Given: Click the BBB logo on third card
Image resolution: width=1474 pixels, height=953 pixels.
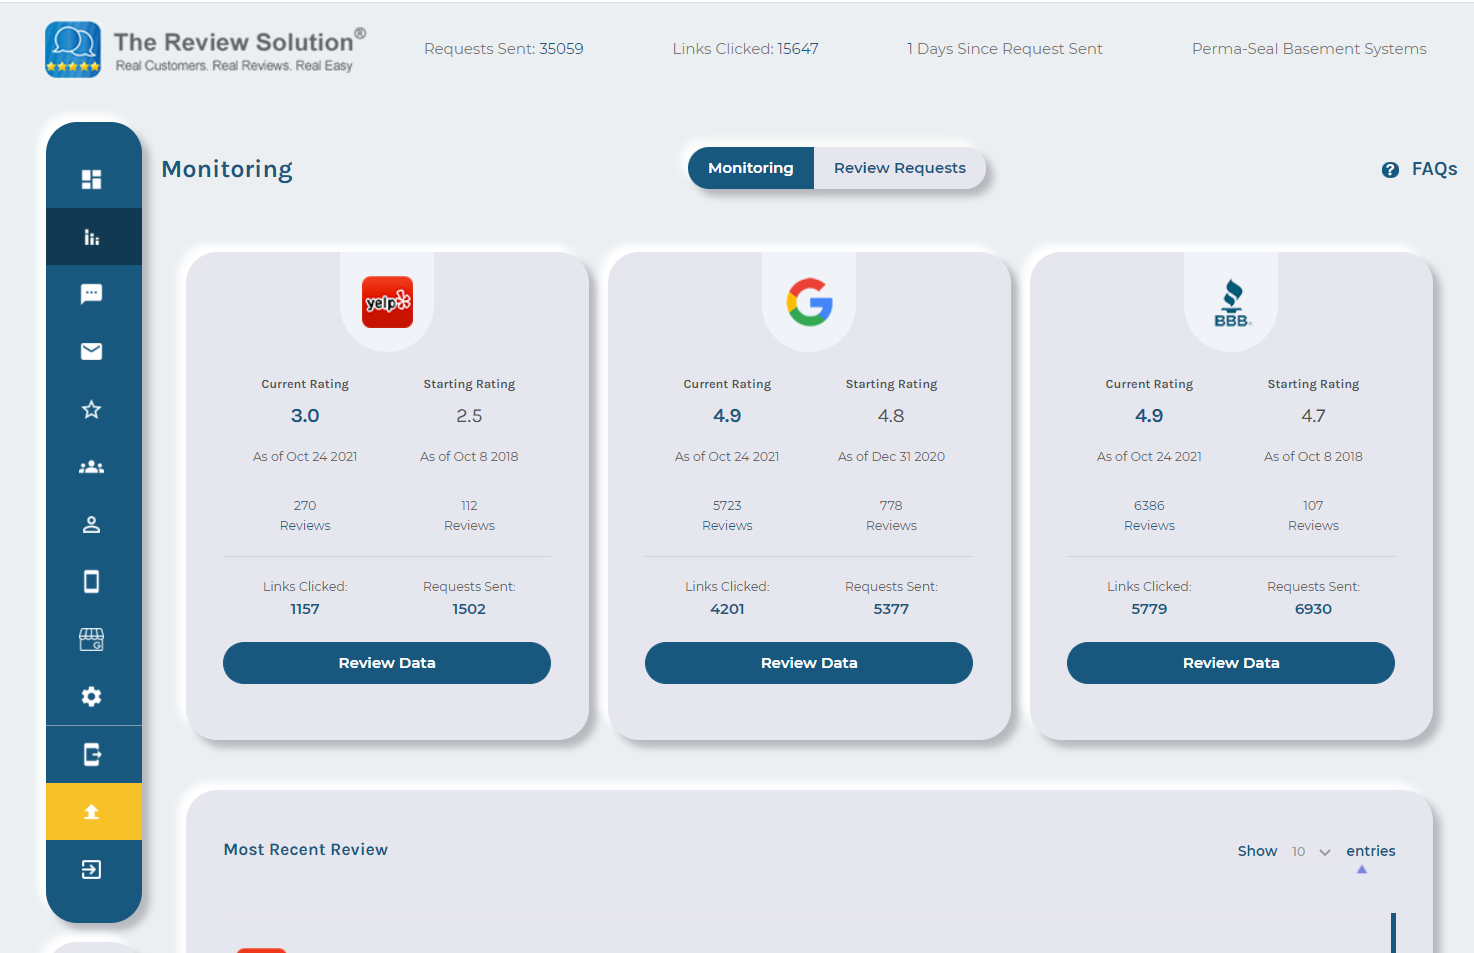Looking at the screenshot, I should [1232, 303].
